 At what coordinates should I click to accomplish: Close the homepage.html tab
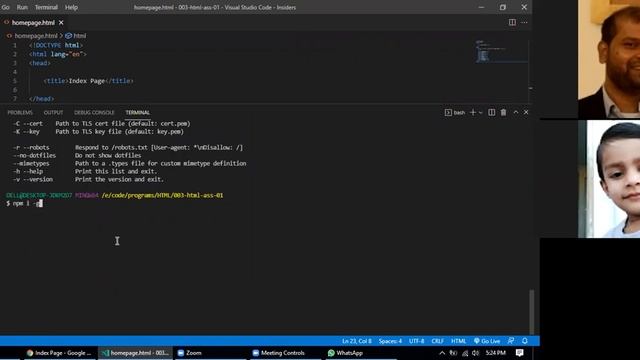coord(61,23)
